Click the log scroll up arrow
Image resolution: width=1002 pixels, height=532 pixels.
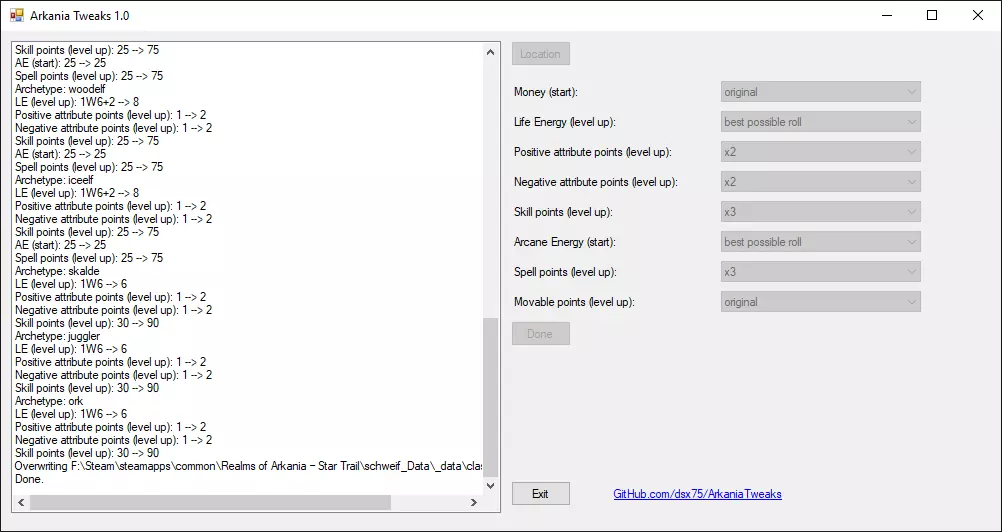coord(490,52)
